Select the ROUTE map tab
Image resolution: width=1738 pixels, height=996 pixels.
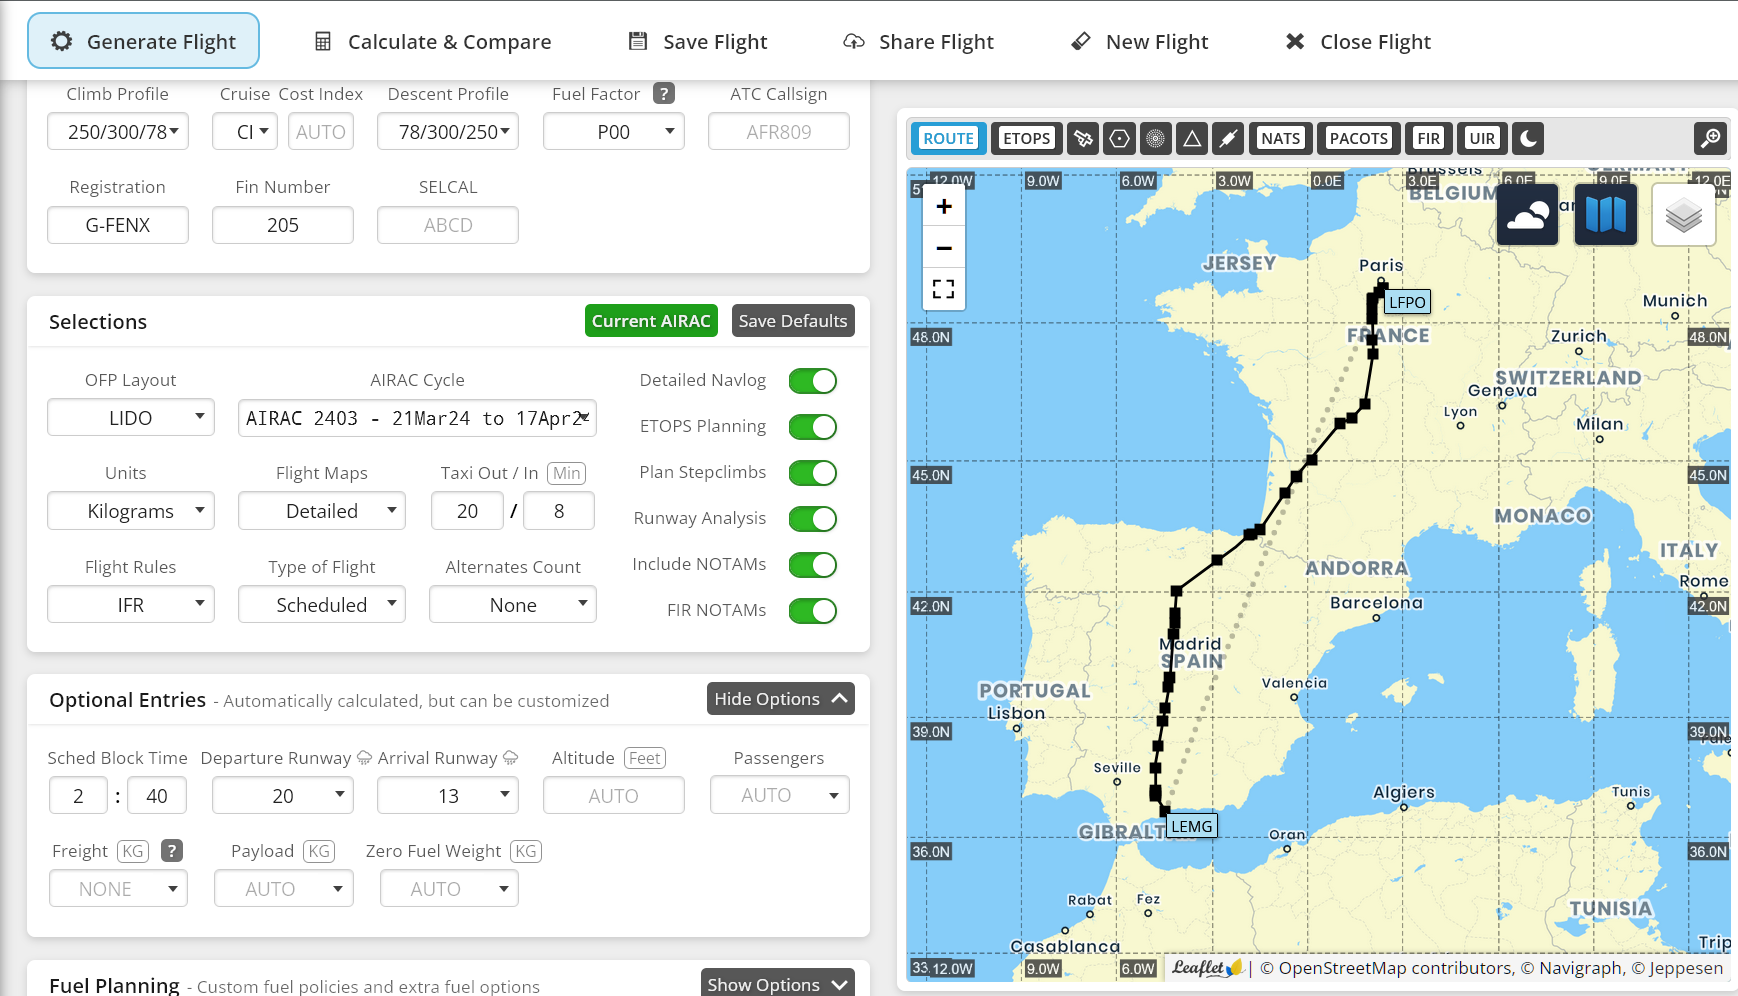[x=948, y=138]
